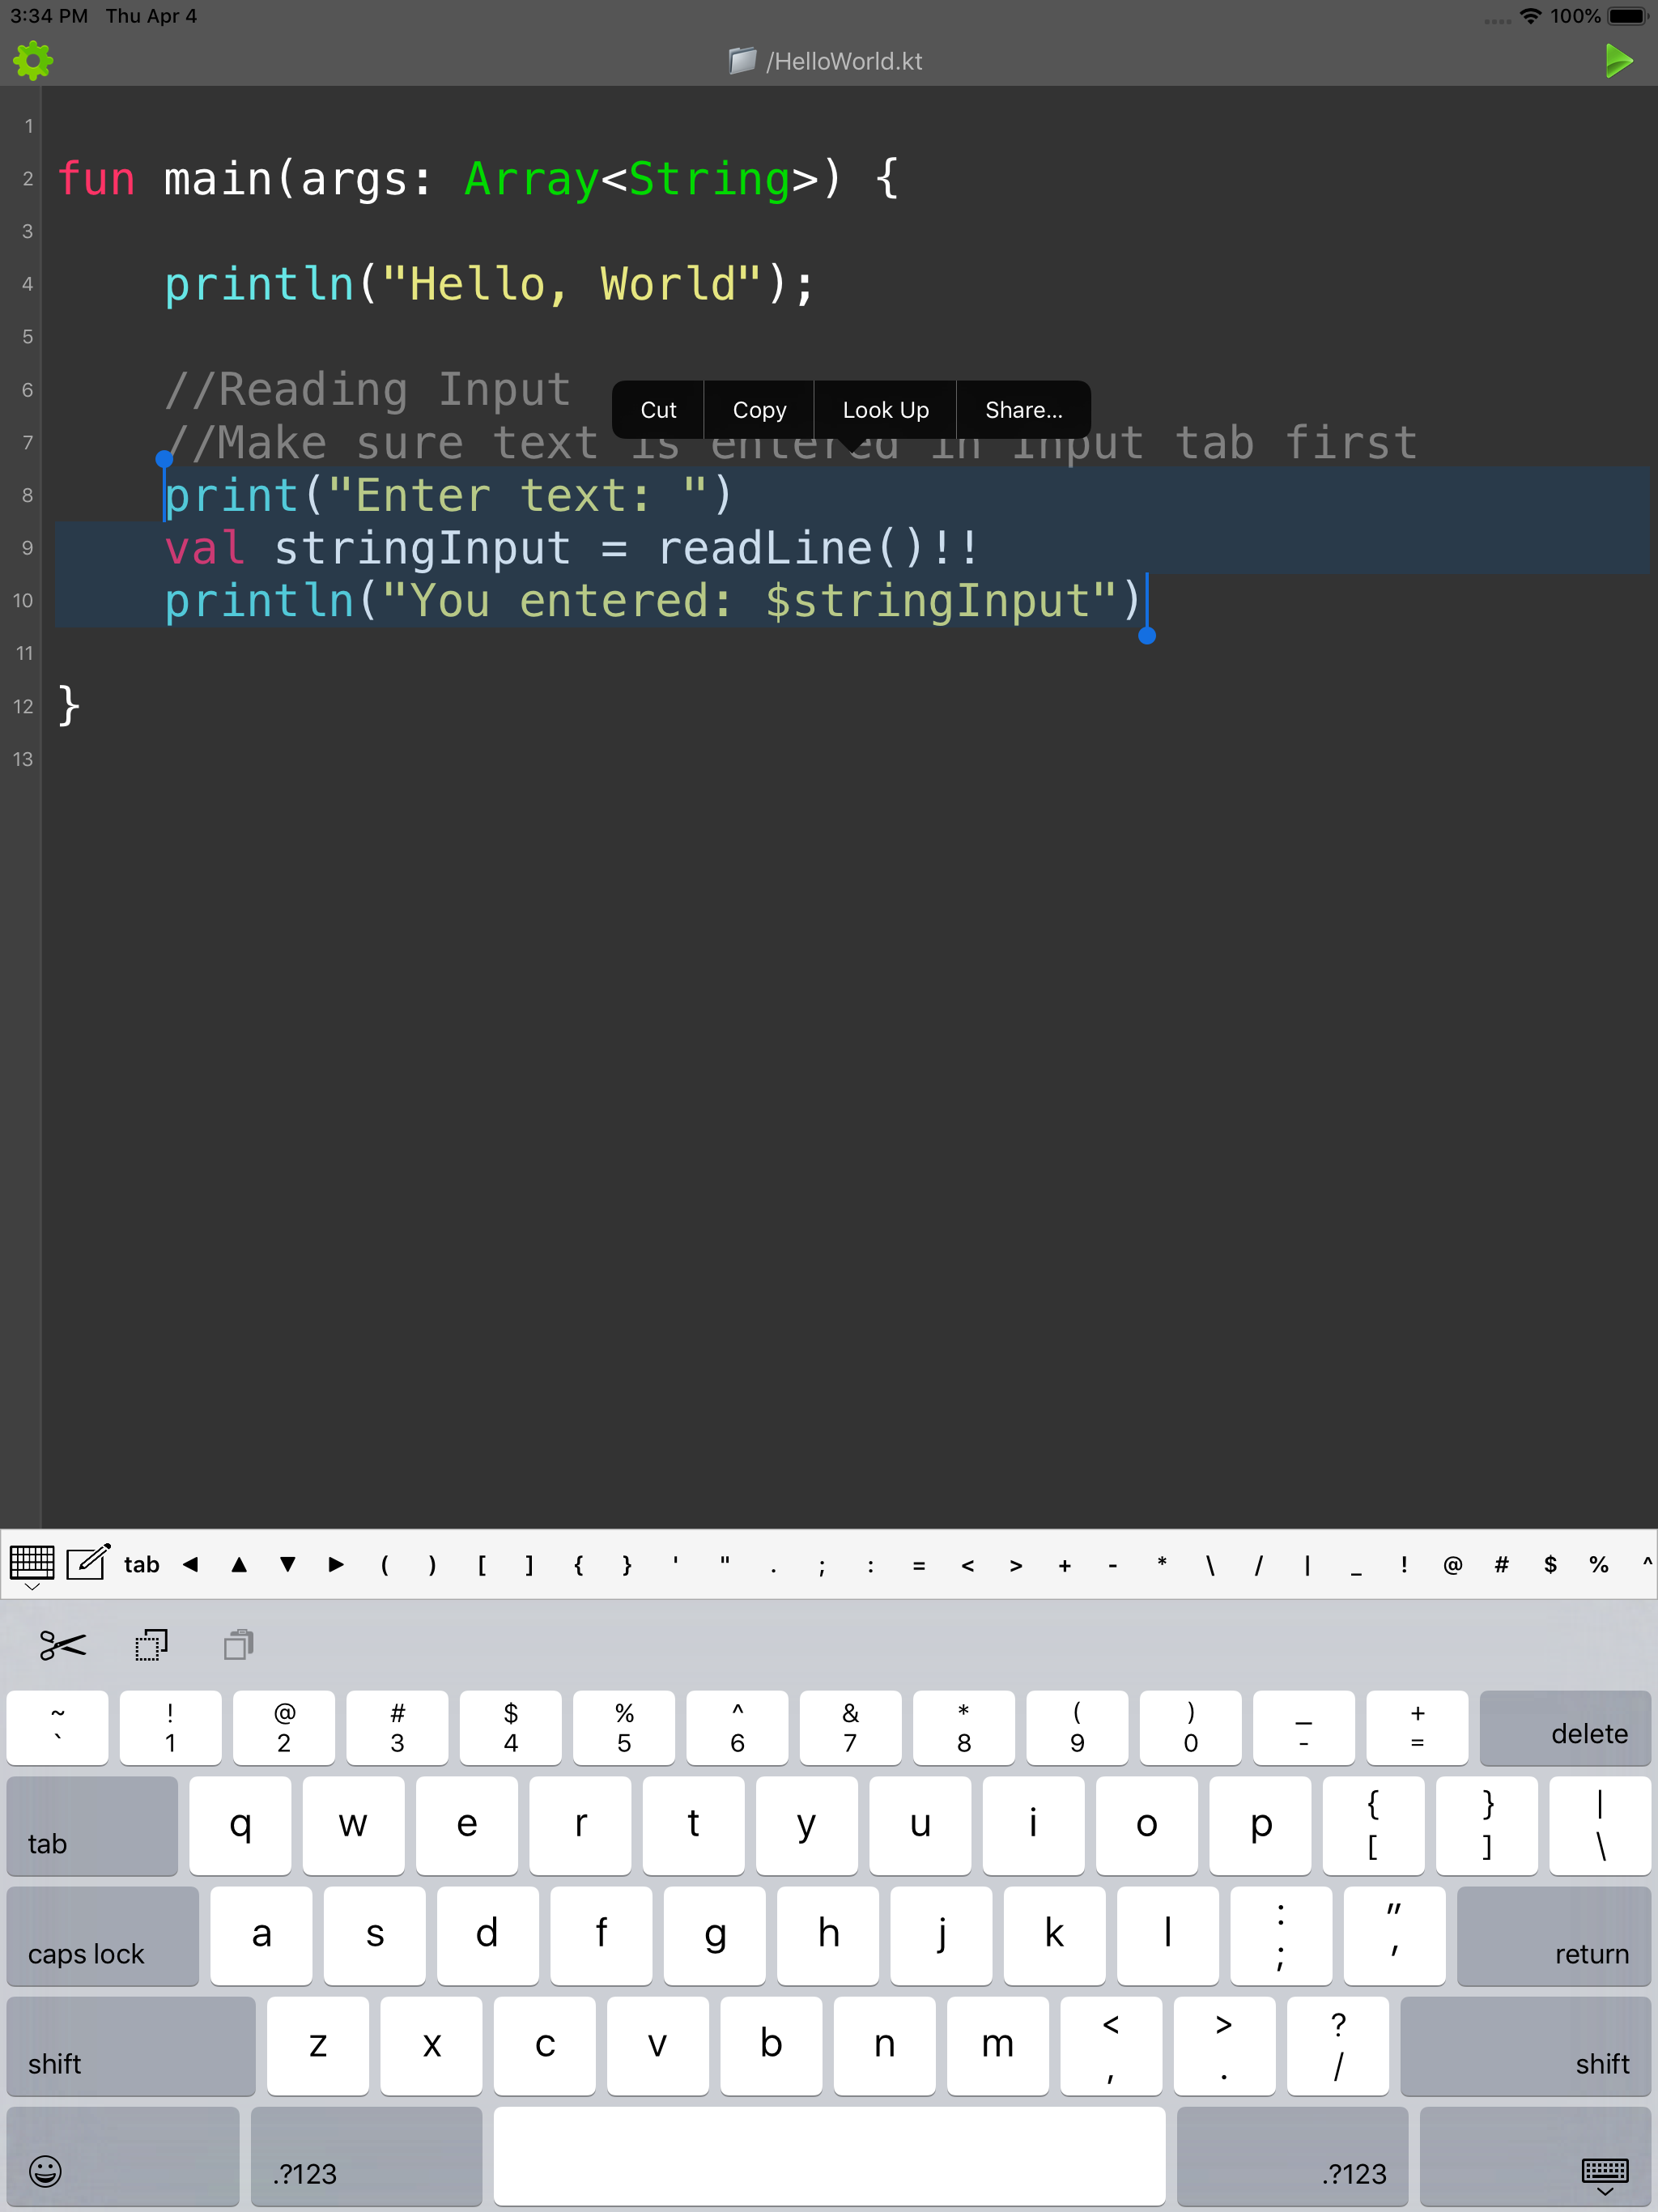Tap the delete key on keyboard

1565,1728
